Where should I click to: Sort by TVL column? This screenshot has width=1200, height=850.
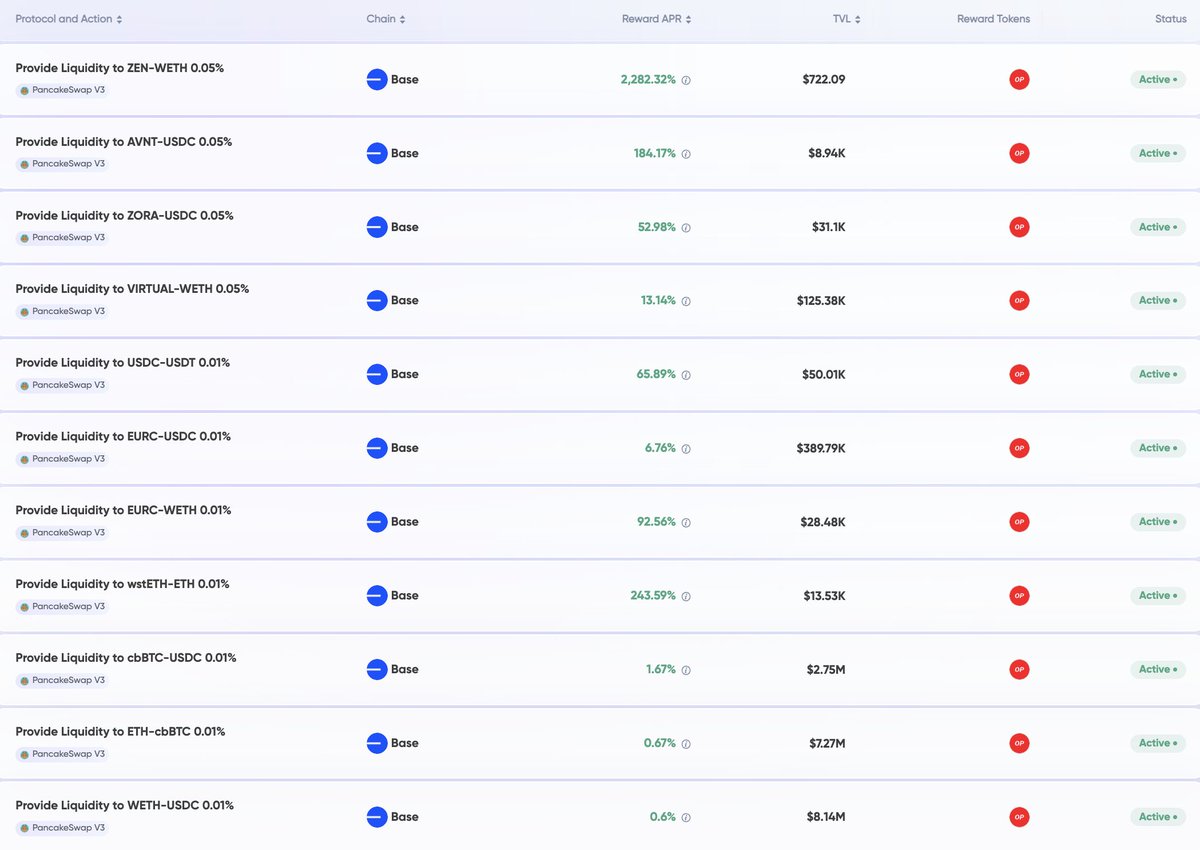846,19
